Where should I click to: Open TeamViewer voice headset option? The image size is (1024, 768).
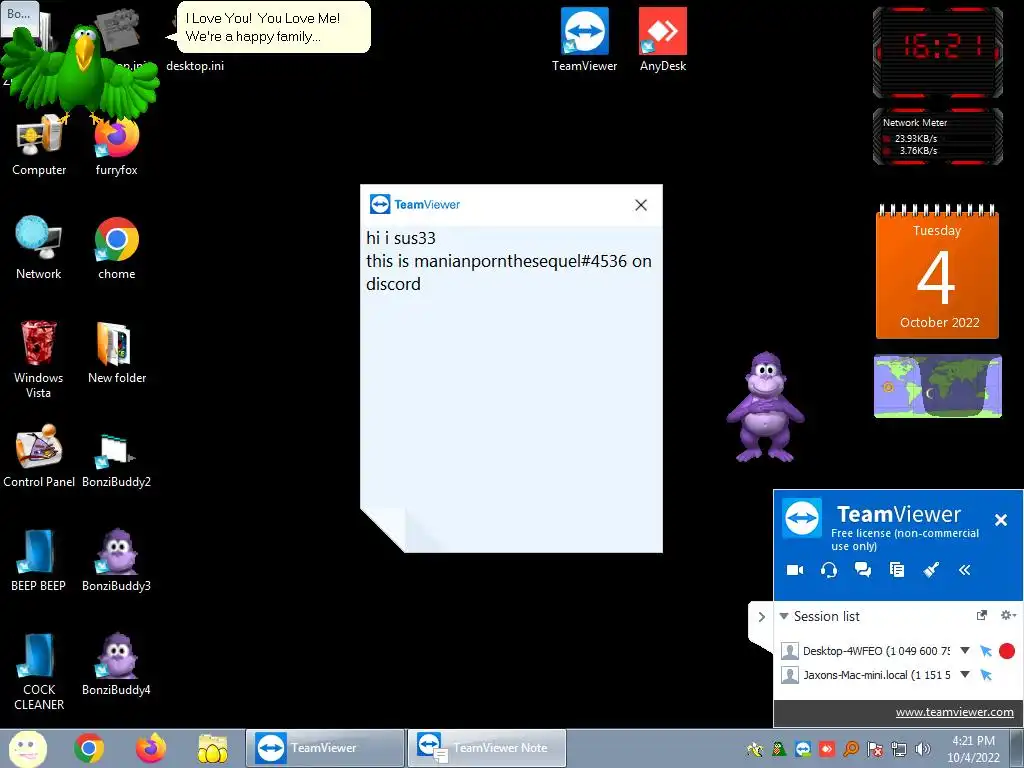[x=829, y=570]
